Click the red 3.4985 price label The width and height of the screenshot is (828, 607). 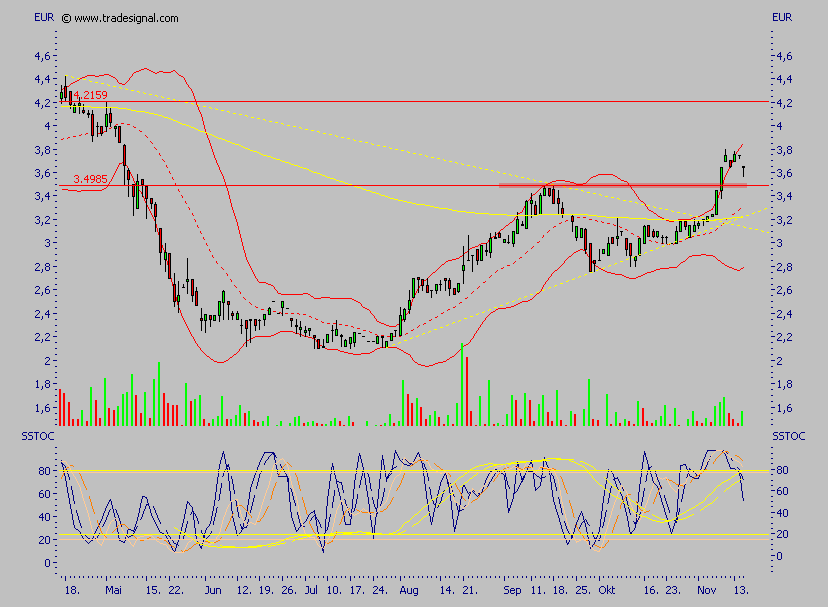click(x=91, y=180)
